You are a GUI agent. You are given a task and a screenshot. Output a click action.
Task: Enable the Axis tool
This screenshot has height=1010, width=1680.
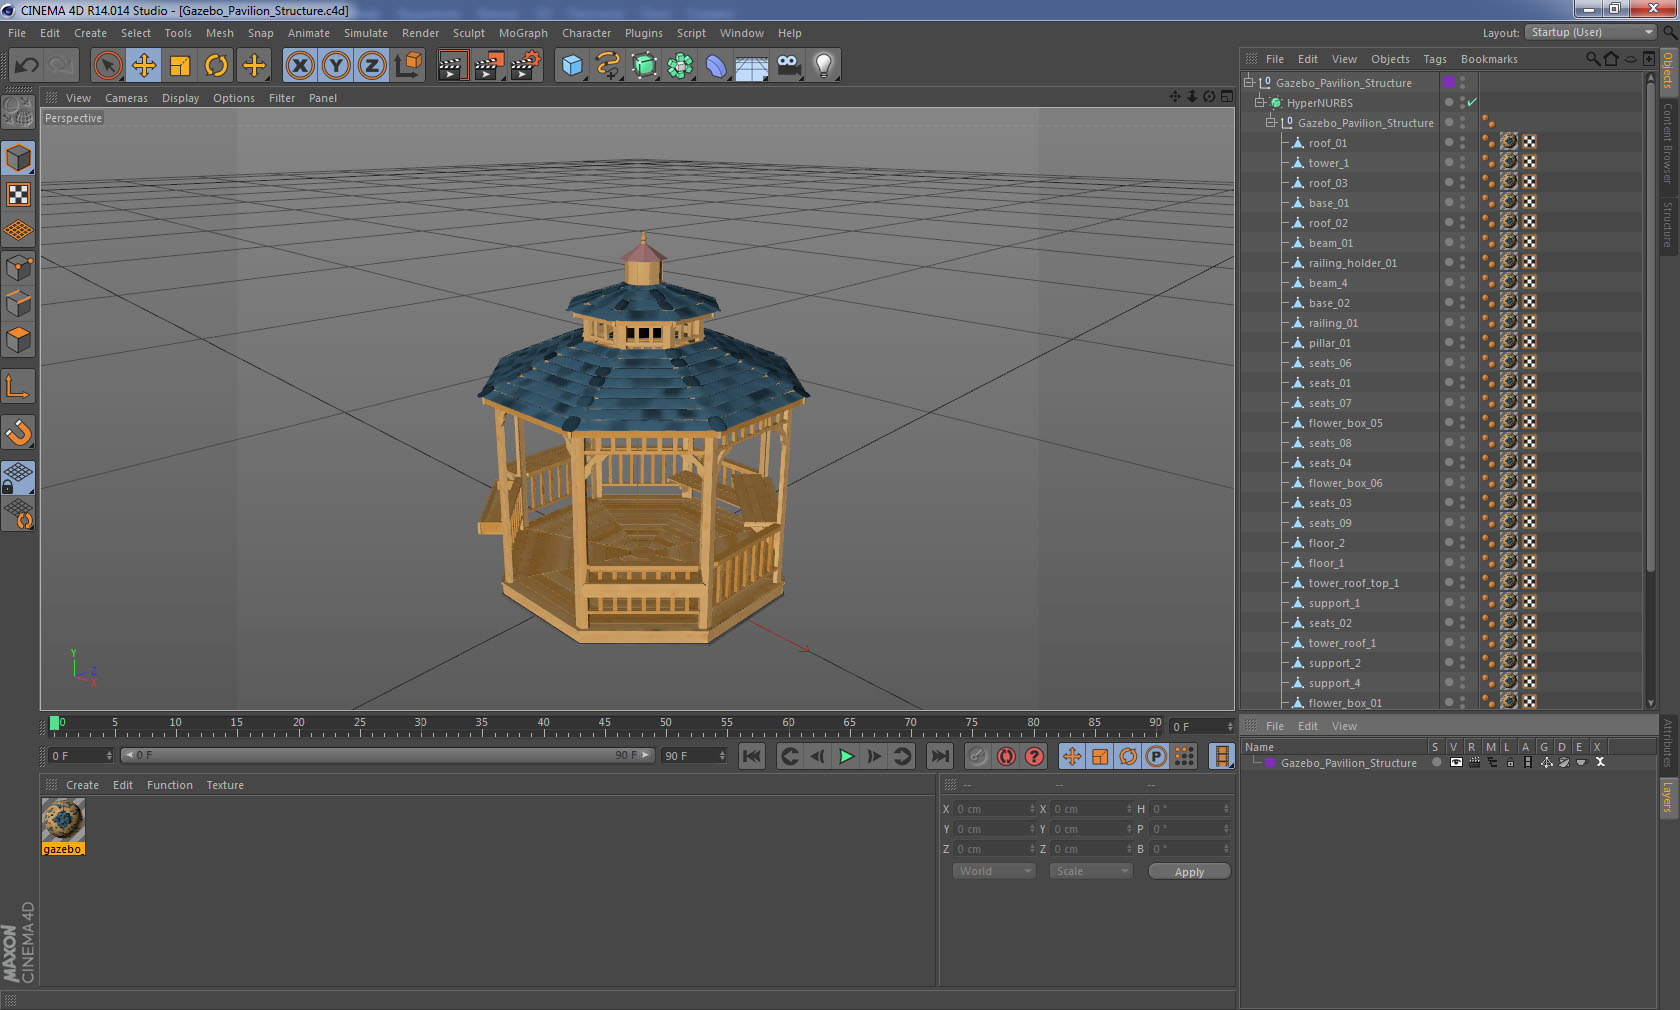19,387
